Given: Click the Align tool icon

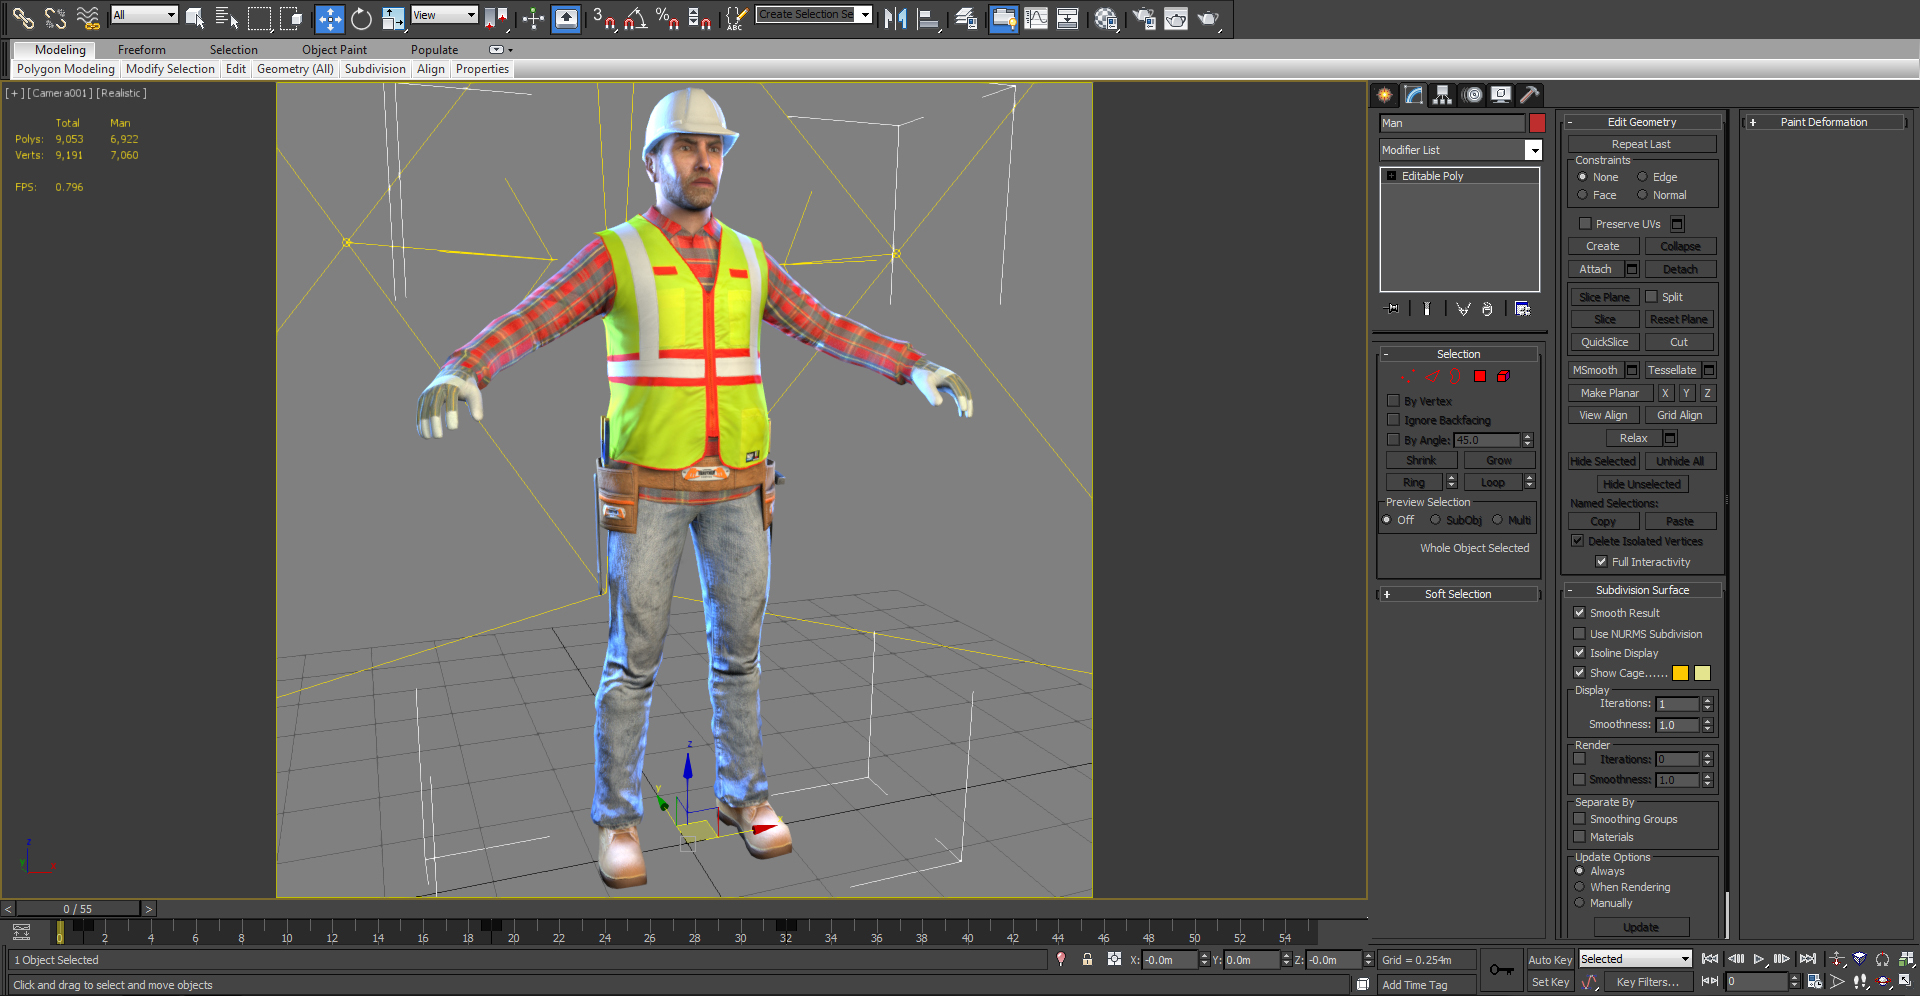Looking at the screenshot, I should click(928, 18).
